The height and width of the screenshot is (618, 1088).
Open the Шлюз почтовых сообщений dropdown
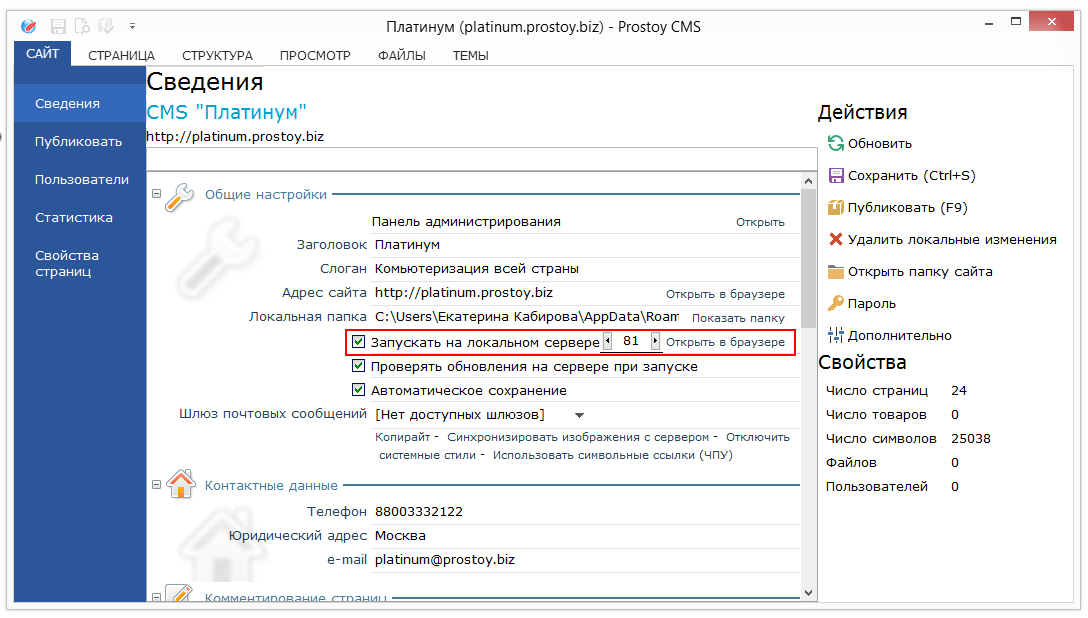coord(579,415)
